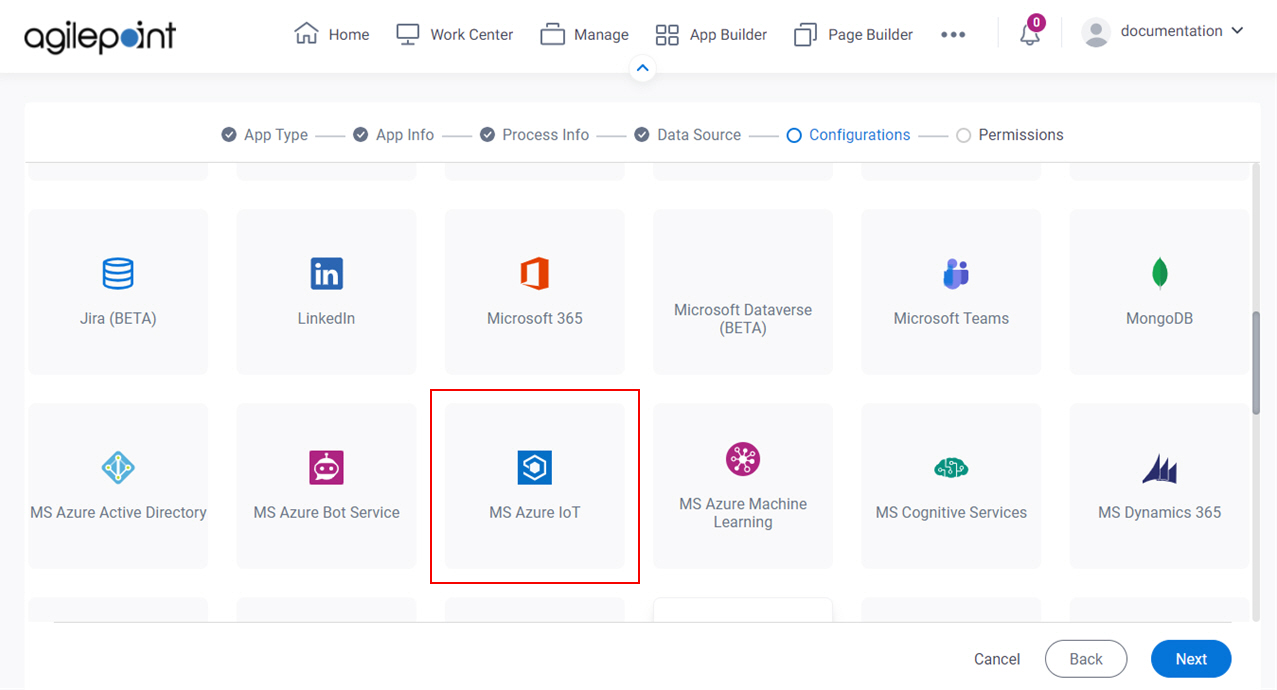Choose the Microsoft Dataverse (BETA) card
This screenshot has height=690, width=1277.
743,292
